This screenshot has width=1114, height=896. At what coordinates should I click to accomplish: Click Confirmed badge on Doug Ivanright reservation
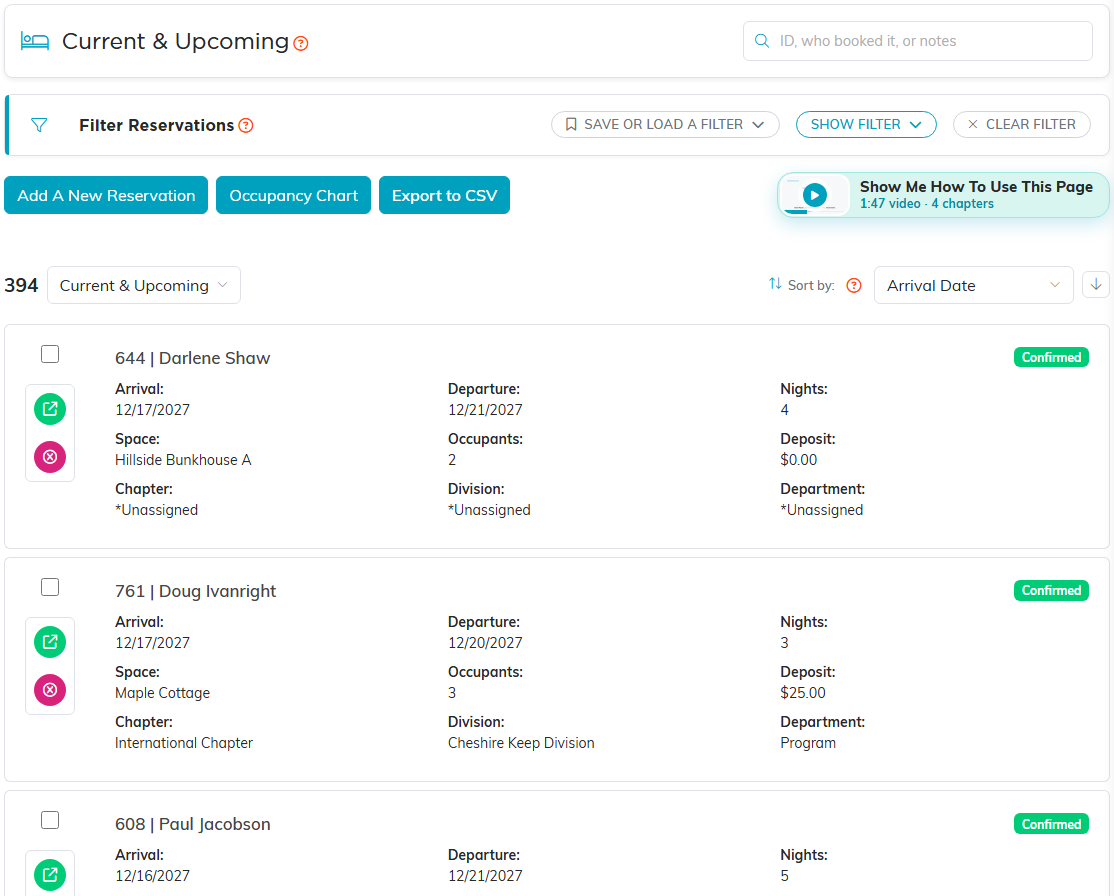[x=1051, y=590]
